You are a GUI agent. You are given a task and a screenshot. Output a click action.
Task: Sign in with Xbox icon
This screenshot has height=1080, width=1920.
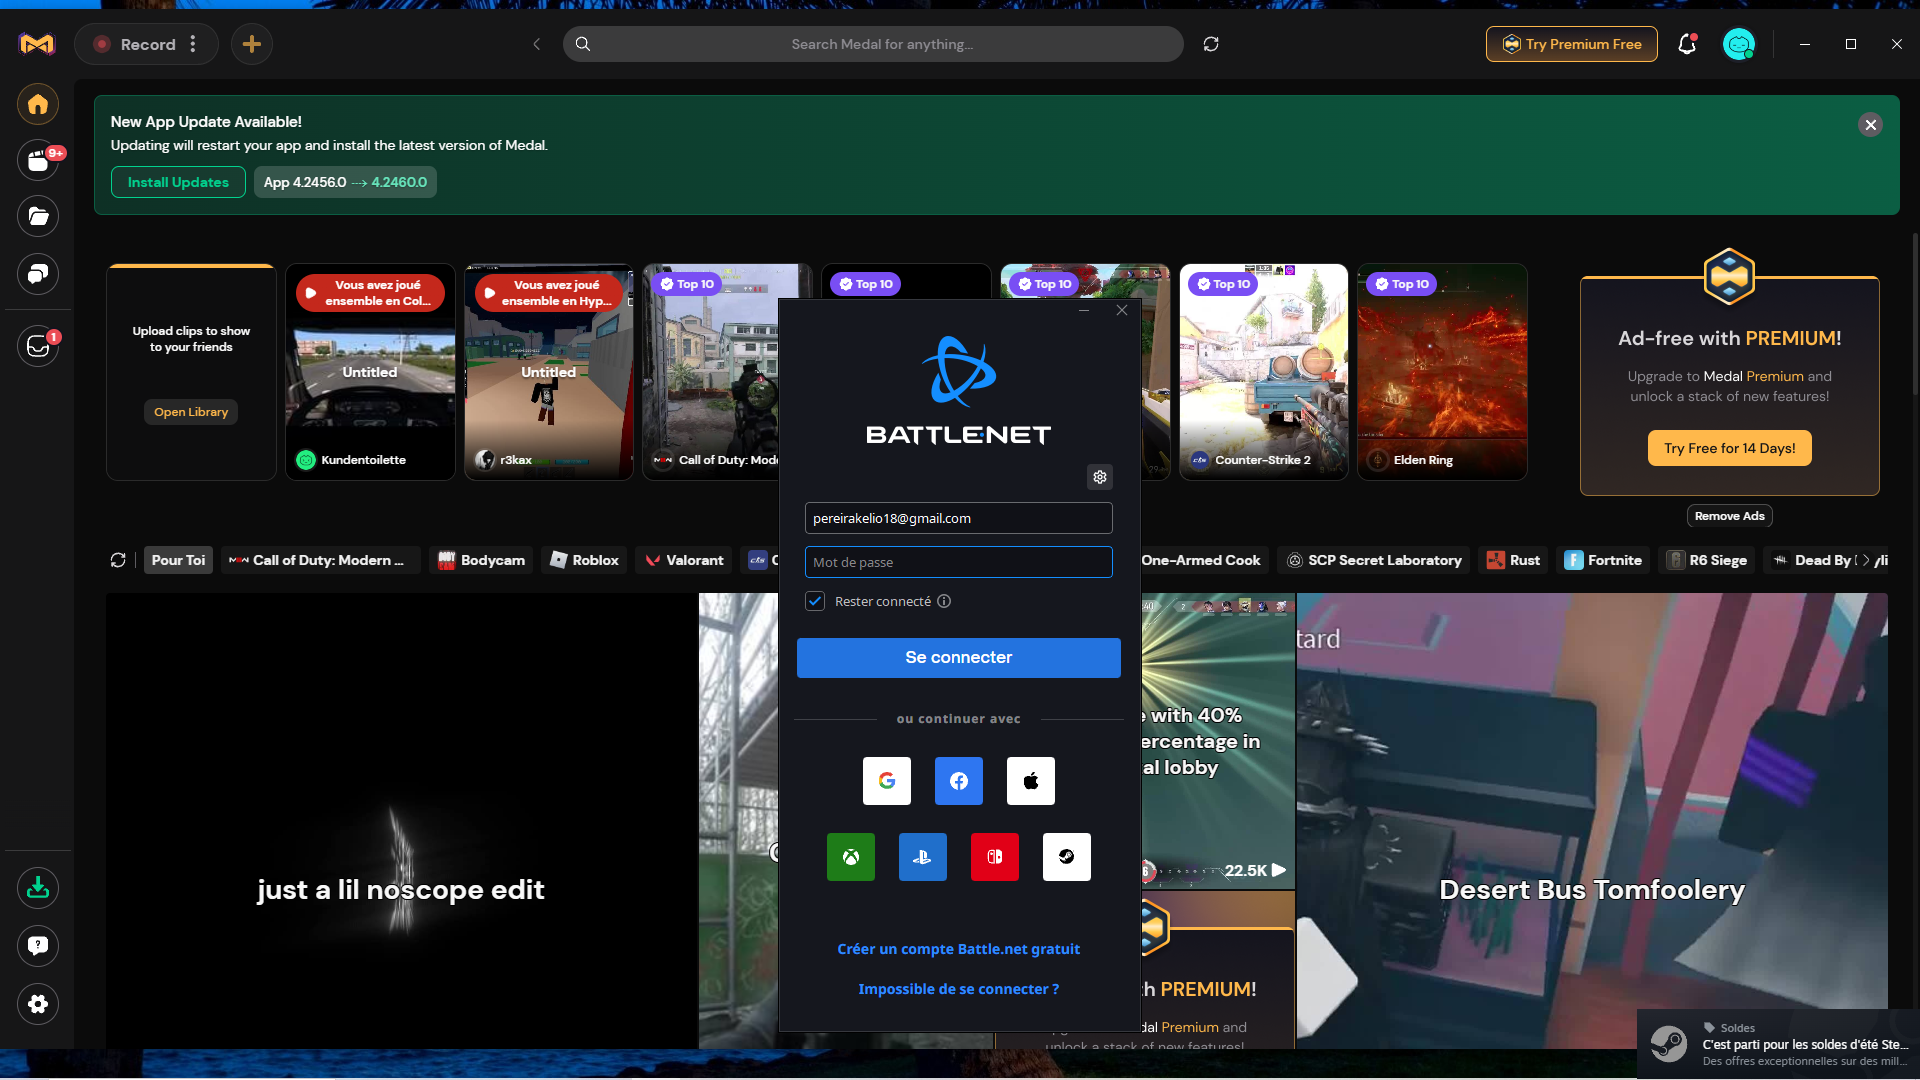[851, 857]
